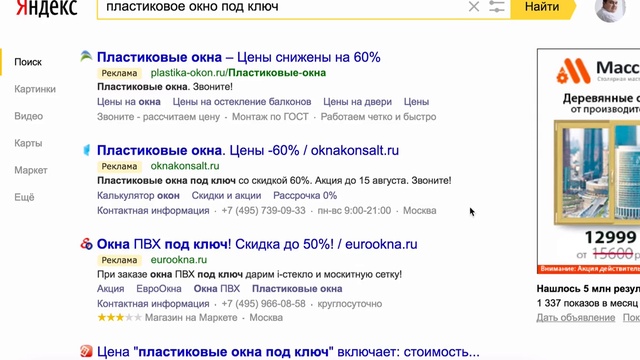Open eurookna 'Пластиковые окна' sitelink
This screenshot has height=360, width=640.
tap(297, 289)
